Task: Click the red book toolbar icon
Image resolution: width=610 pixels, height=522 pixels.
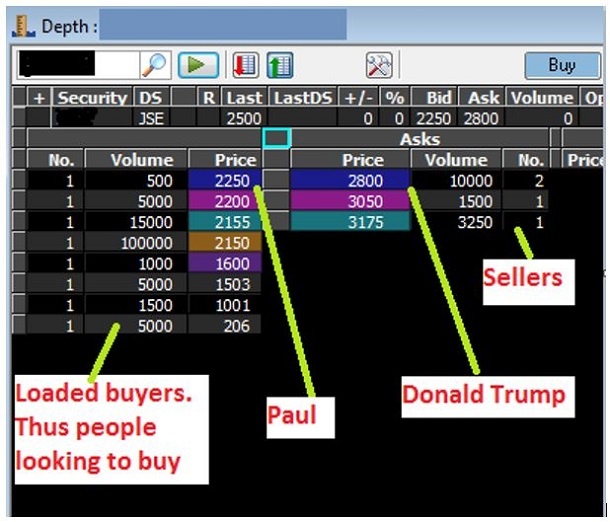Action: [245, 66]
